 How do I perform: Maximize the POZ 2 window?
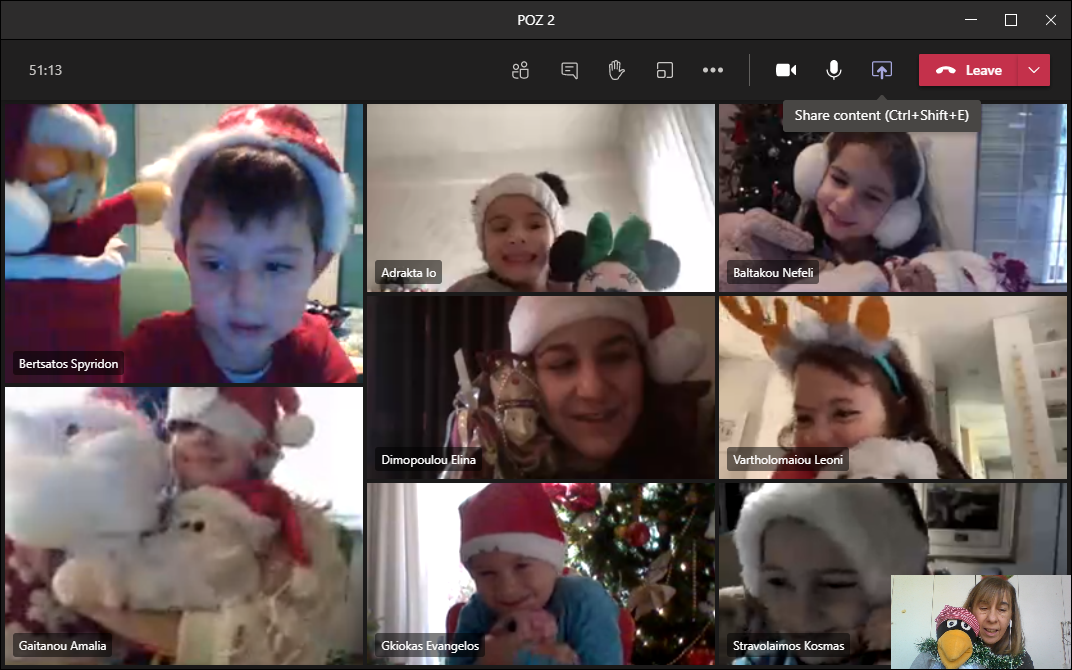[1010, 20]
